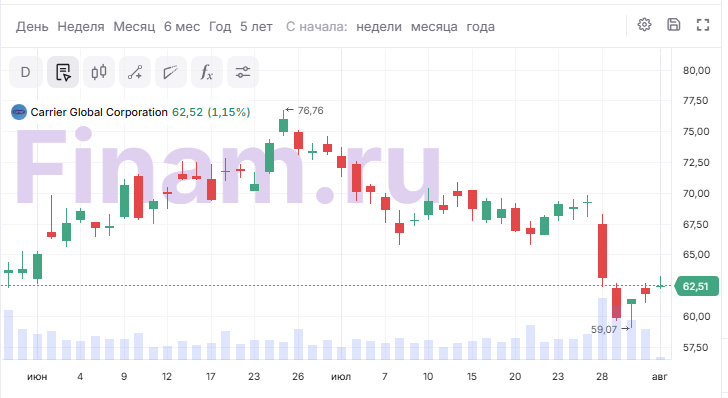Switch range to Неделя
728x398 pixels.
(81, 27)
